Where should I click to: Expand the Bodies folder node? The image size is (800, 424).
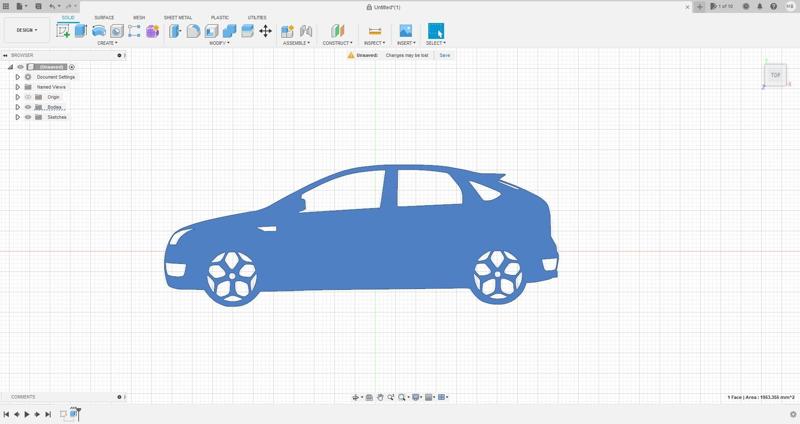tap(17, 107)
